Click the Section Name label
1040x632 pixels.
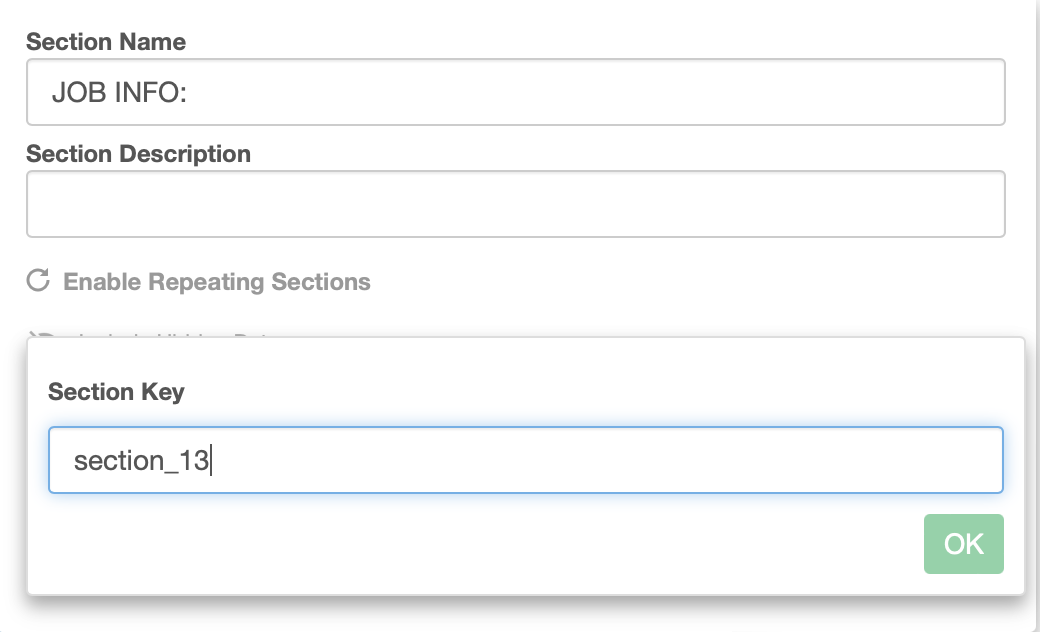(104, 42)
